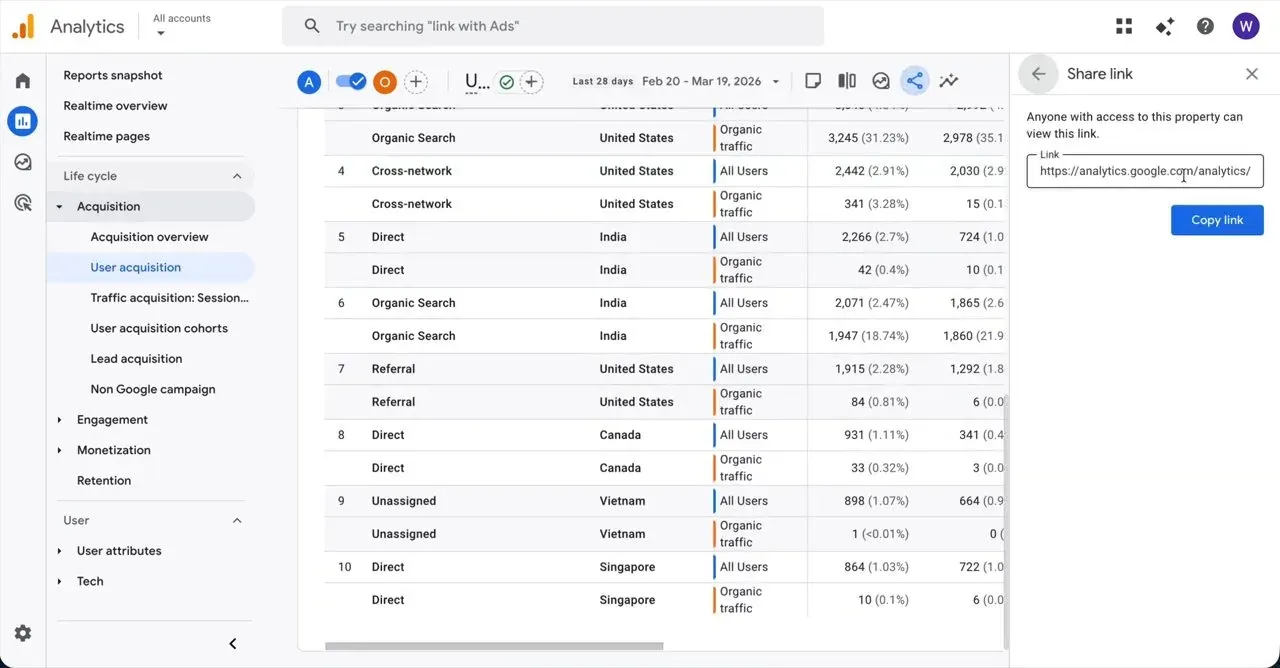Viewport: 1280px width, 668px height.
Task: Click the annotations note icon
Action: click(x=814, y=81)
